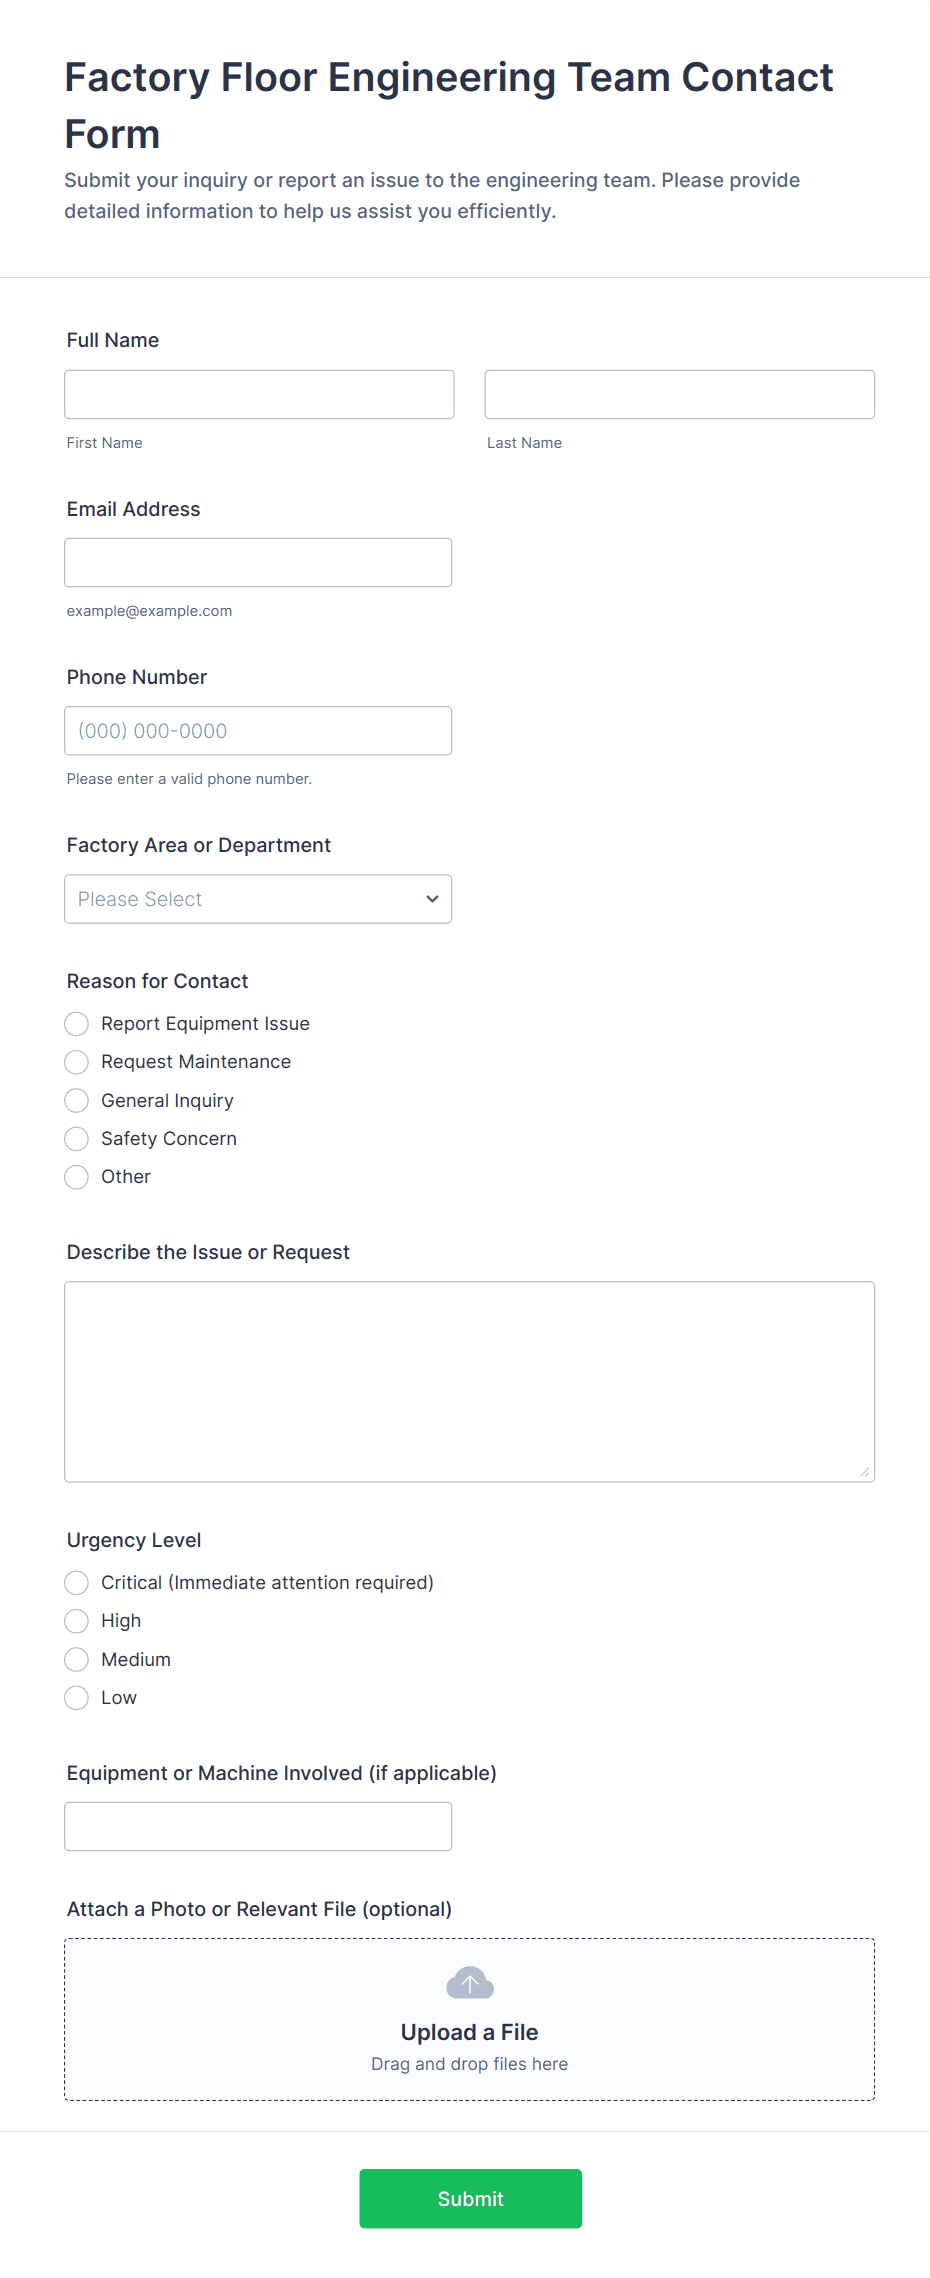The height and width of the screenshot is (2278, 930).
Task: Click the dropdown chevron arrow
Action: pos(432,899)
